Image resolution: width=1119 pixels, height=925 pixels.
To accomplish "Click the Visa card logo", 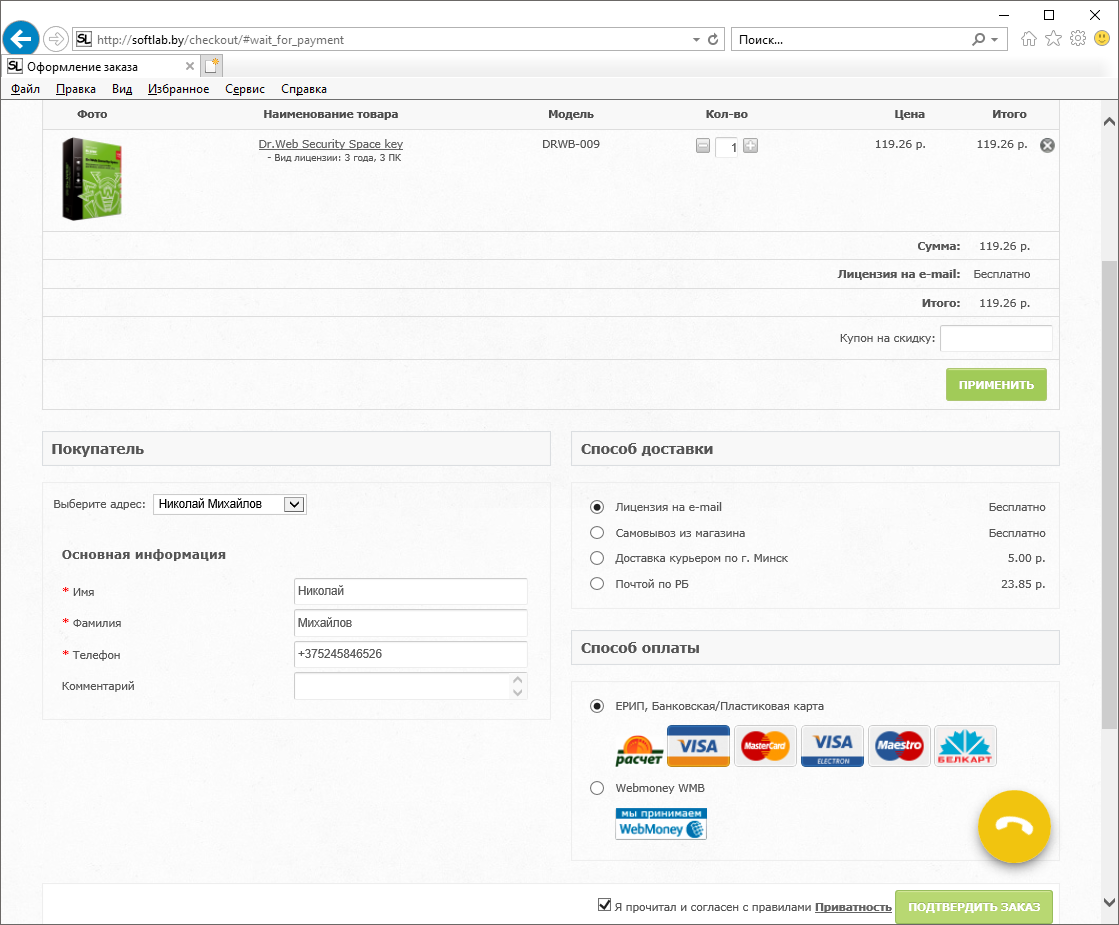I will click(x=698, y=746).
